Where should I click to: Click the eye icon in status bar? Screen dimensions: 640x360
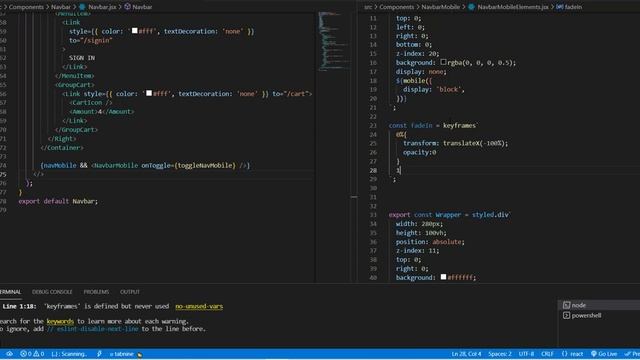(9, 354)
